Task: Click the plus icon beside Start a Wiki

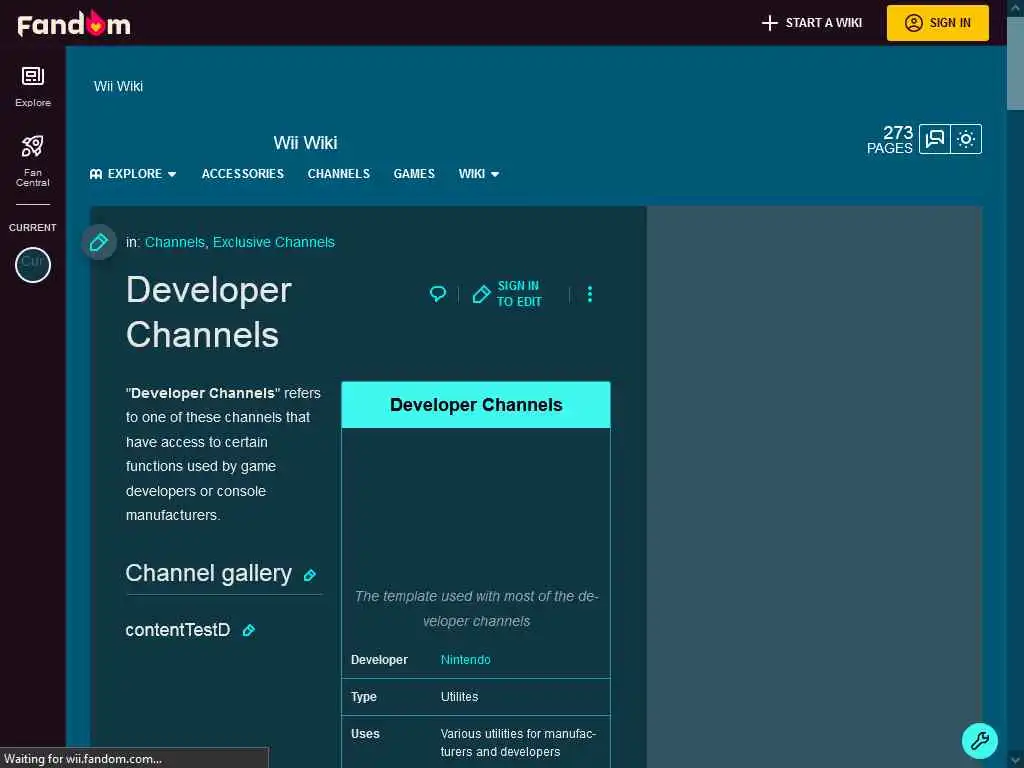Action: [x=769, y=23]
